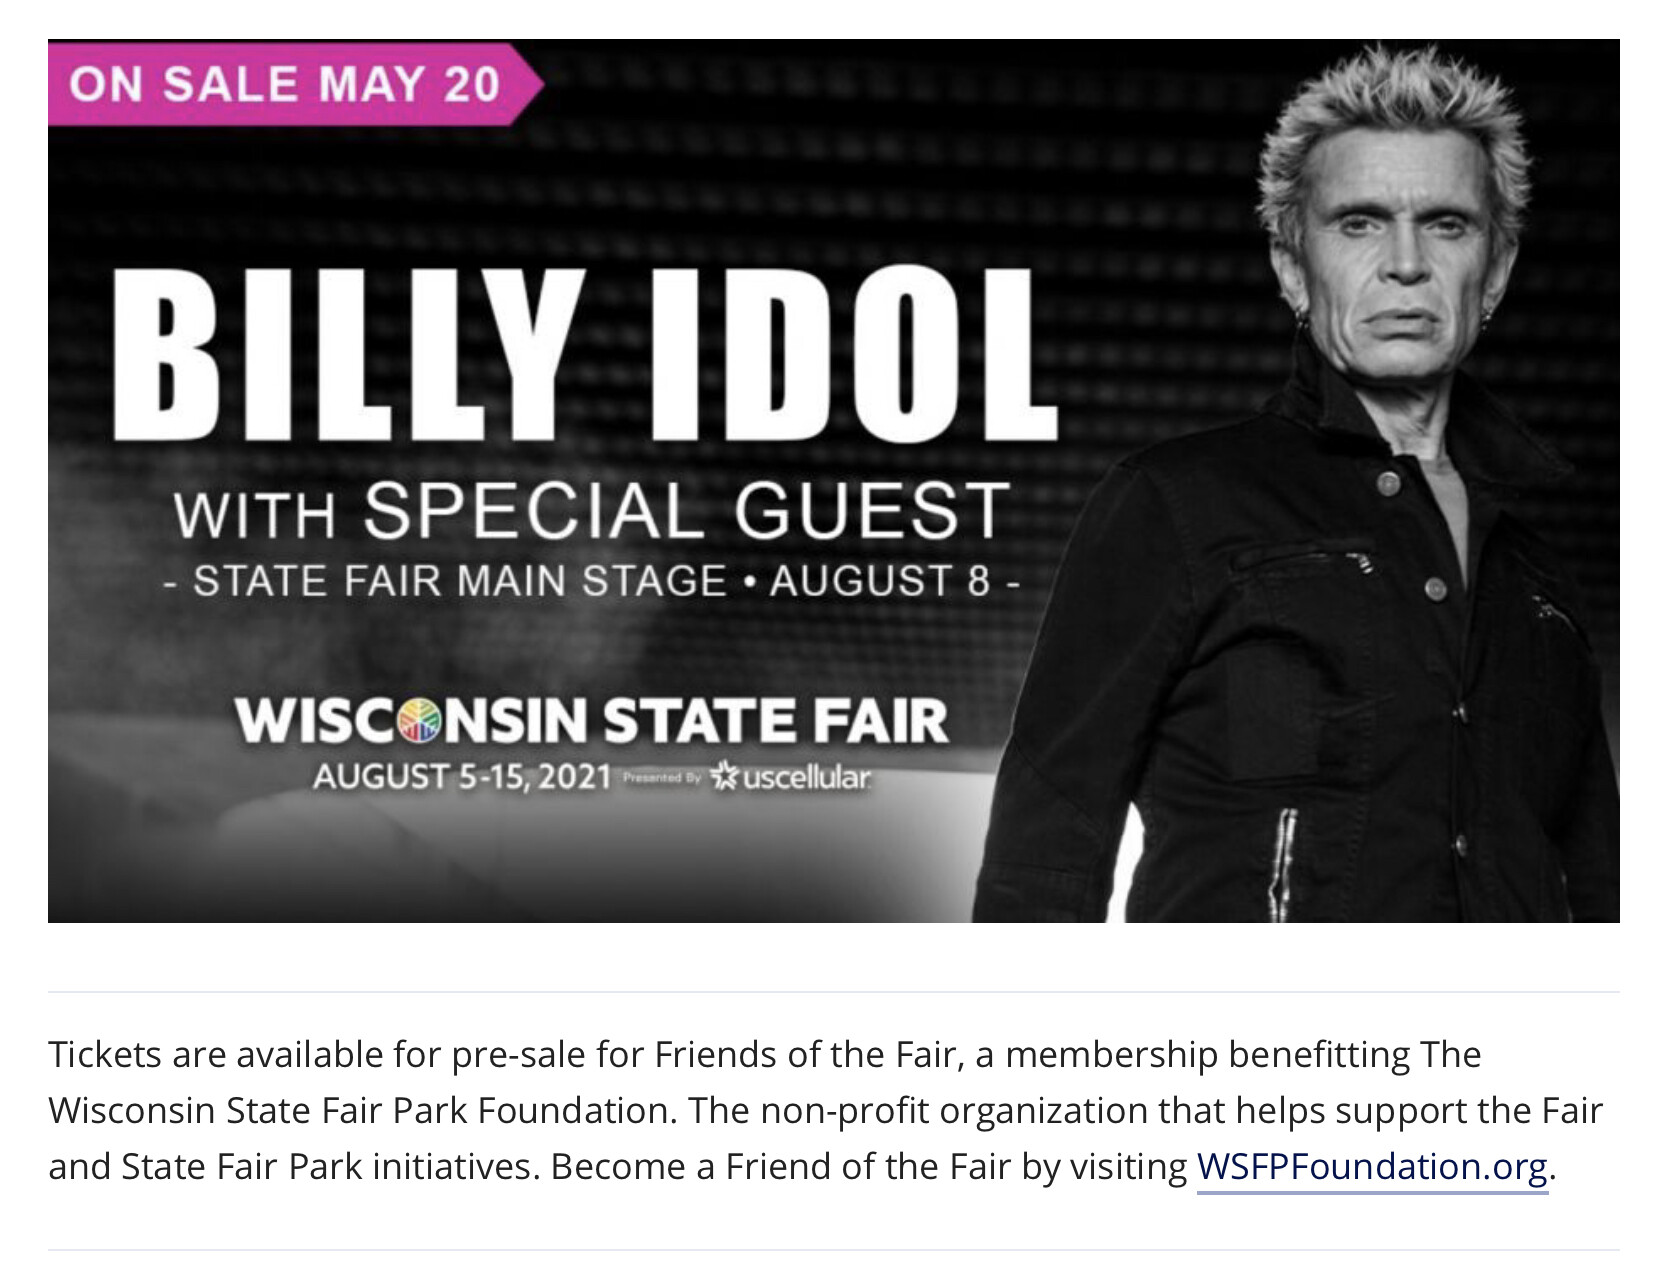Click the Friends of the Fair phrase

click(805, 1055)
